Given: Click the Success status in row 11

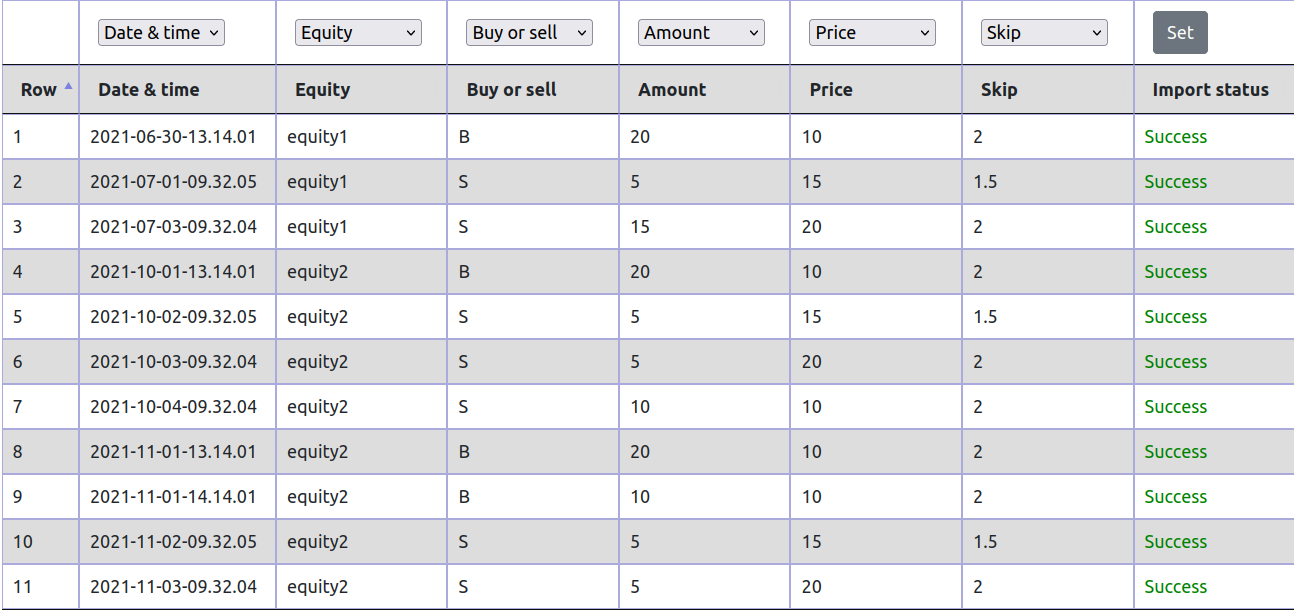Looking at the screenshot, I should click(x=1175, y=587).
